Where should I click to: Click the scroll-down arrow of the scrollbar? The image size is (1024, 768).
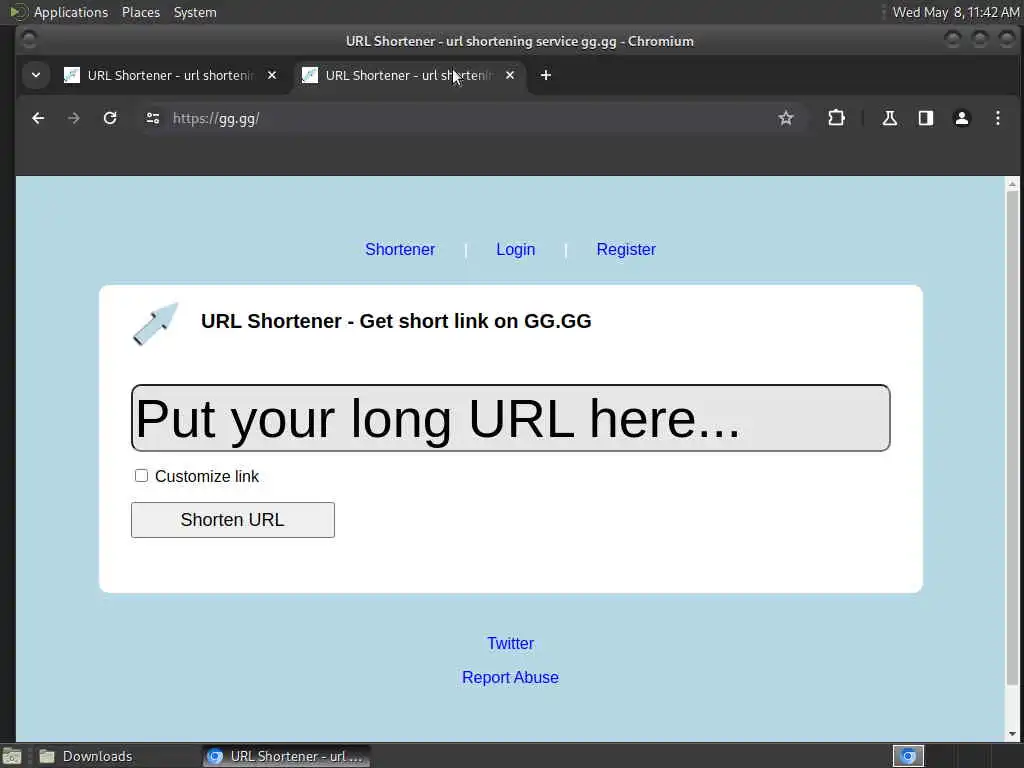pos(1012,733)
